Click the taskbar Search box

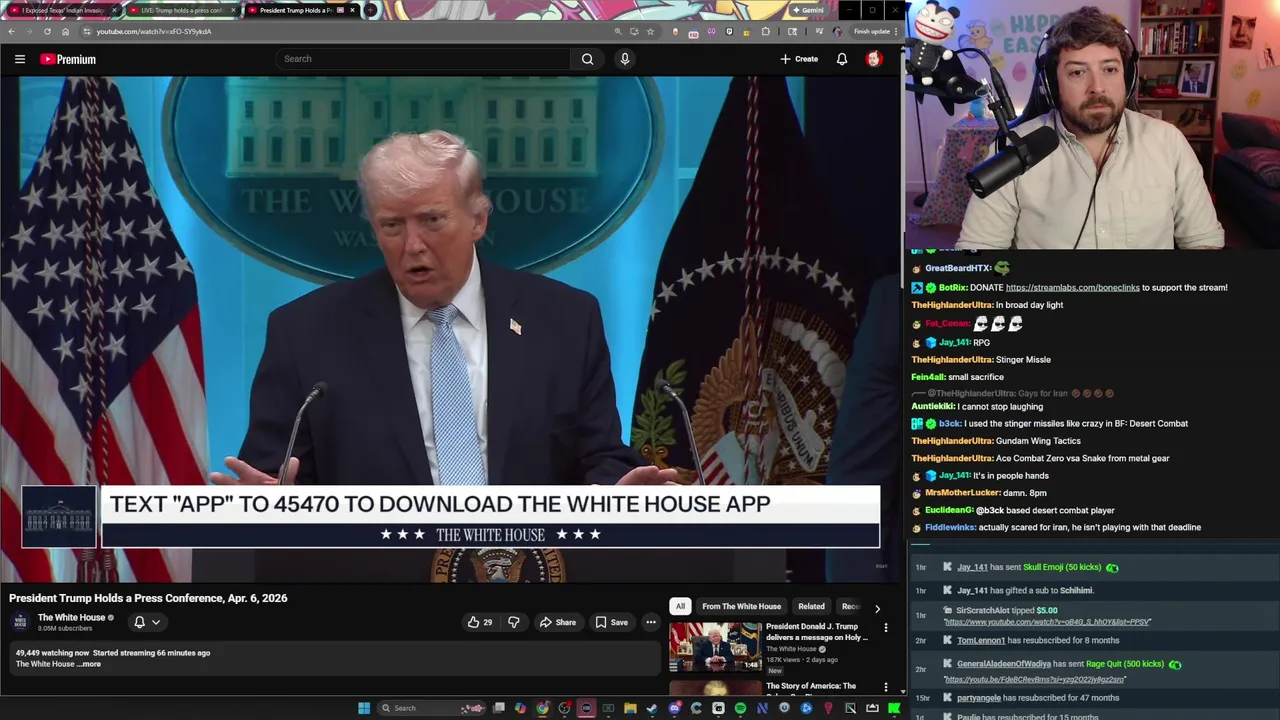433,708
